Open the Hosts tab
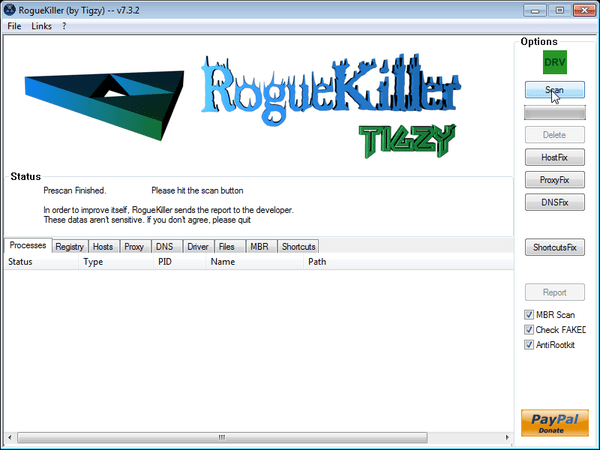The height and width of the screenshot is (450, 600). click(103, 247)
